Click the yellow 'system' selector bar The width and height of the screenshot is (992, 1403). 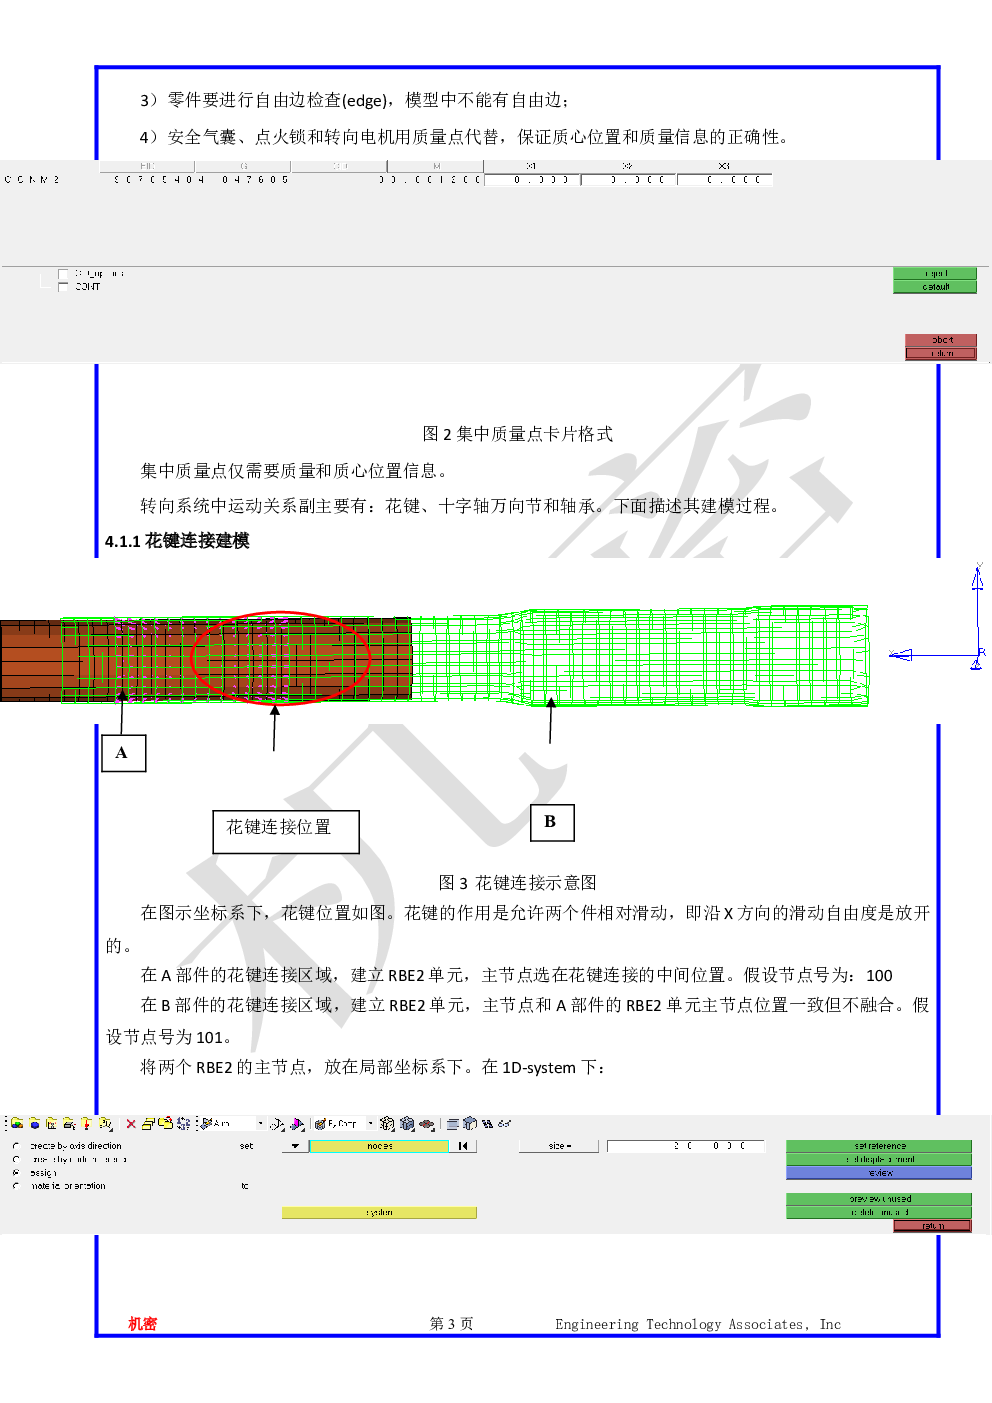tap(379, 1213)
